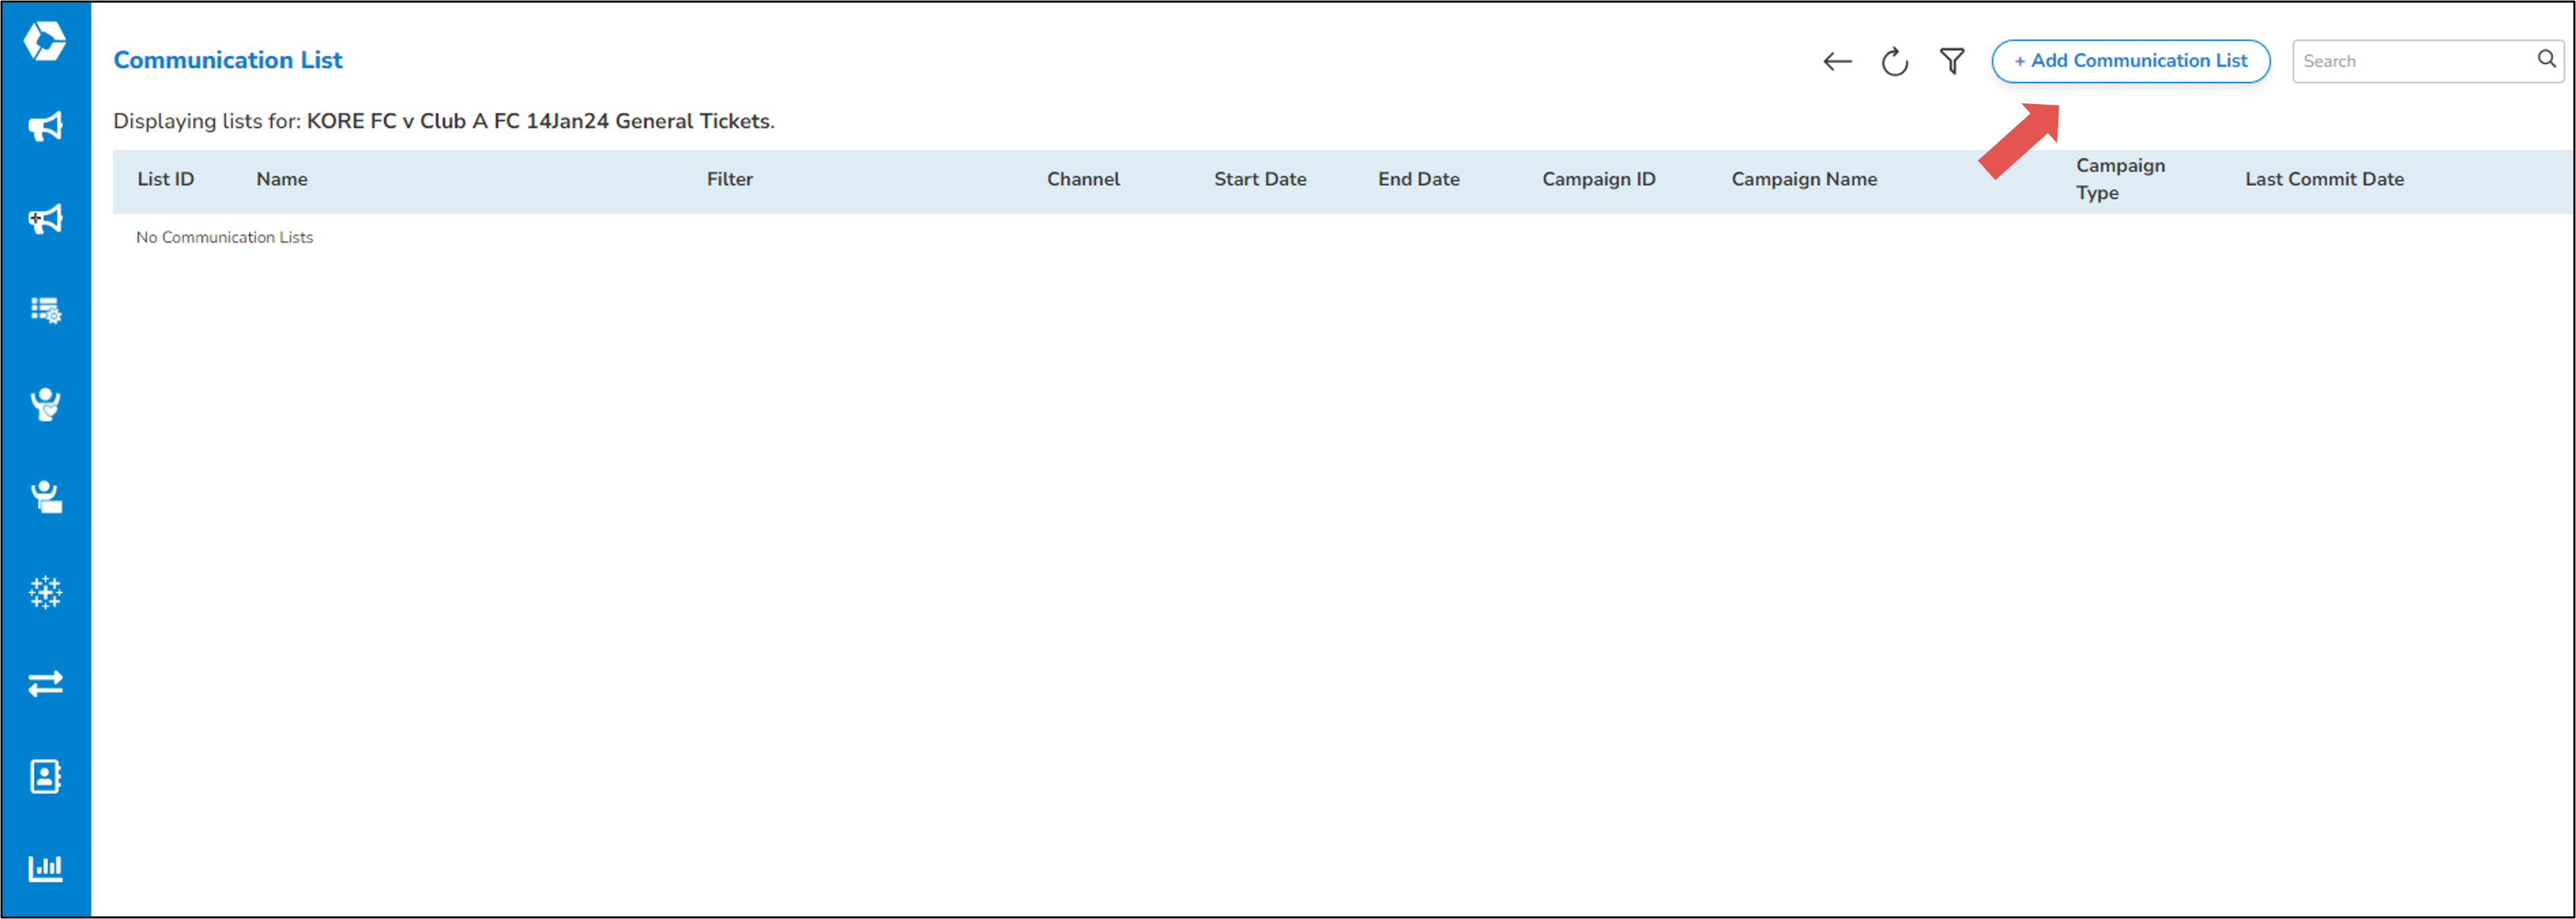Click the KORE logo icon in sidebar

[45, 41]
